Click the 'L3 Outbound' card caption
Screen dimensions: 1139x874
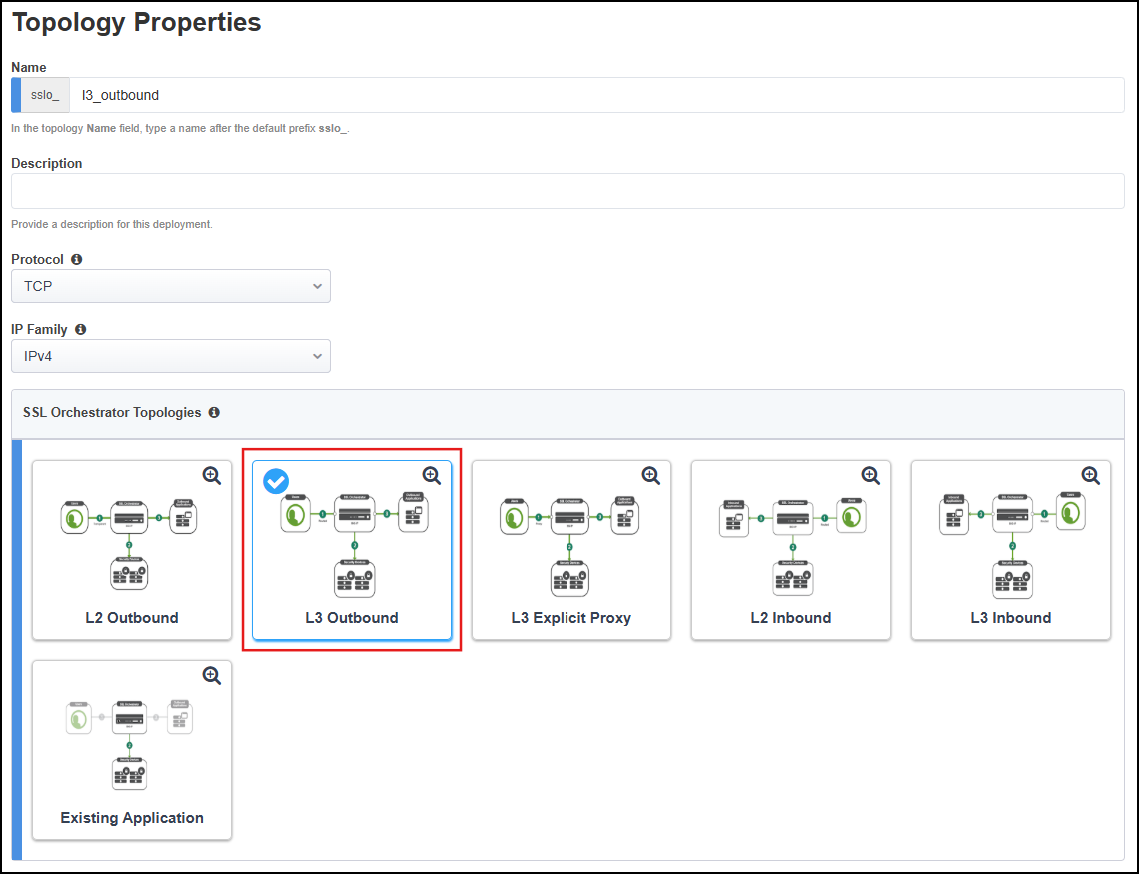(x=352, y=618)
